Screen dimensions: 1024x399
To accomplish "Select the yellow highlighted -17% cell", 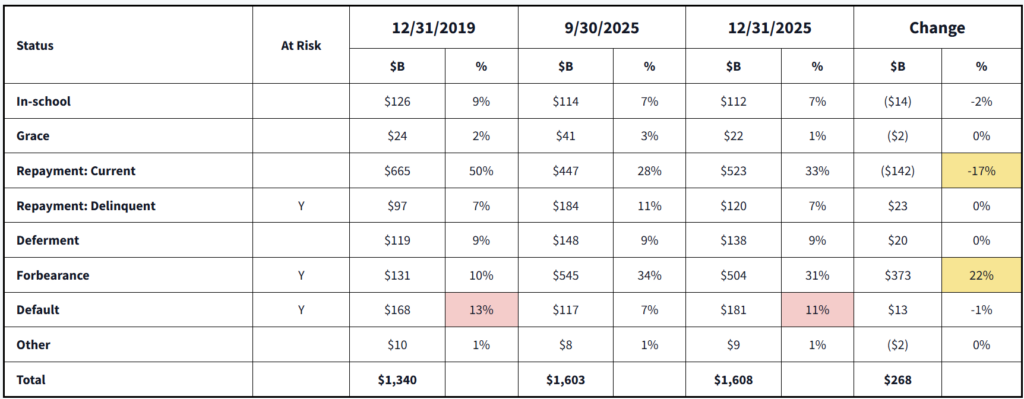I will [982, 171].
